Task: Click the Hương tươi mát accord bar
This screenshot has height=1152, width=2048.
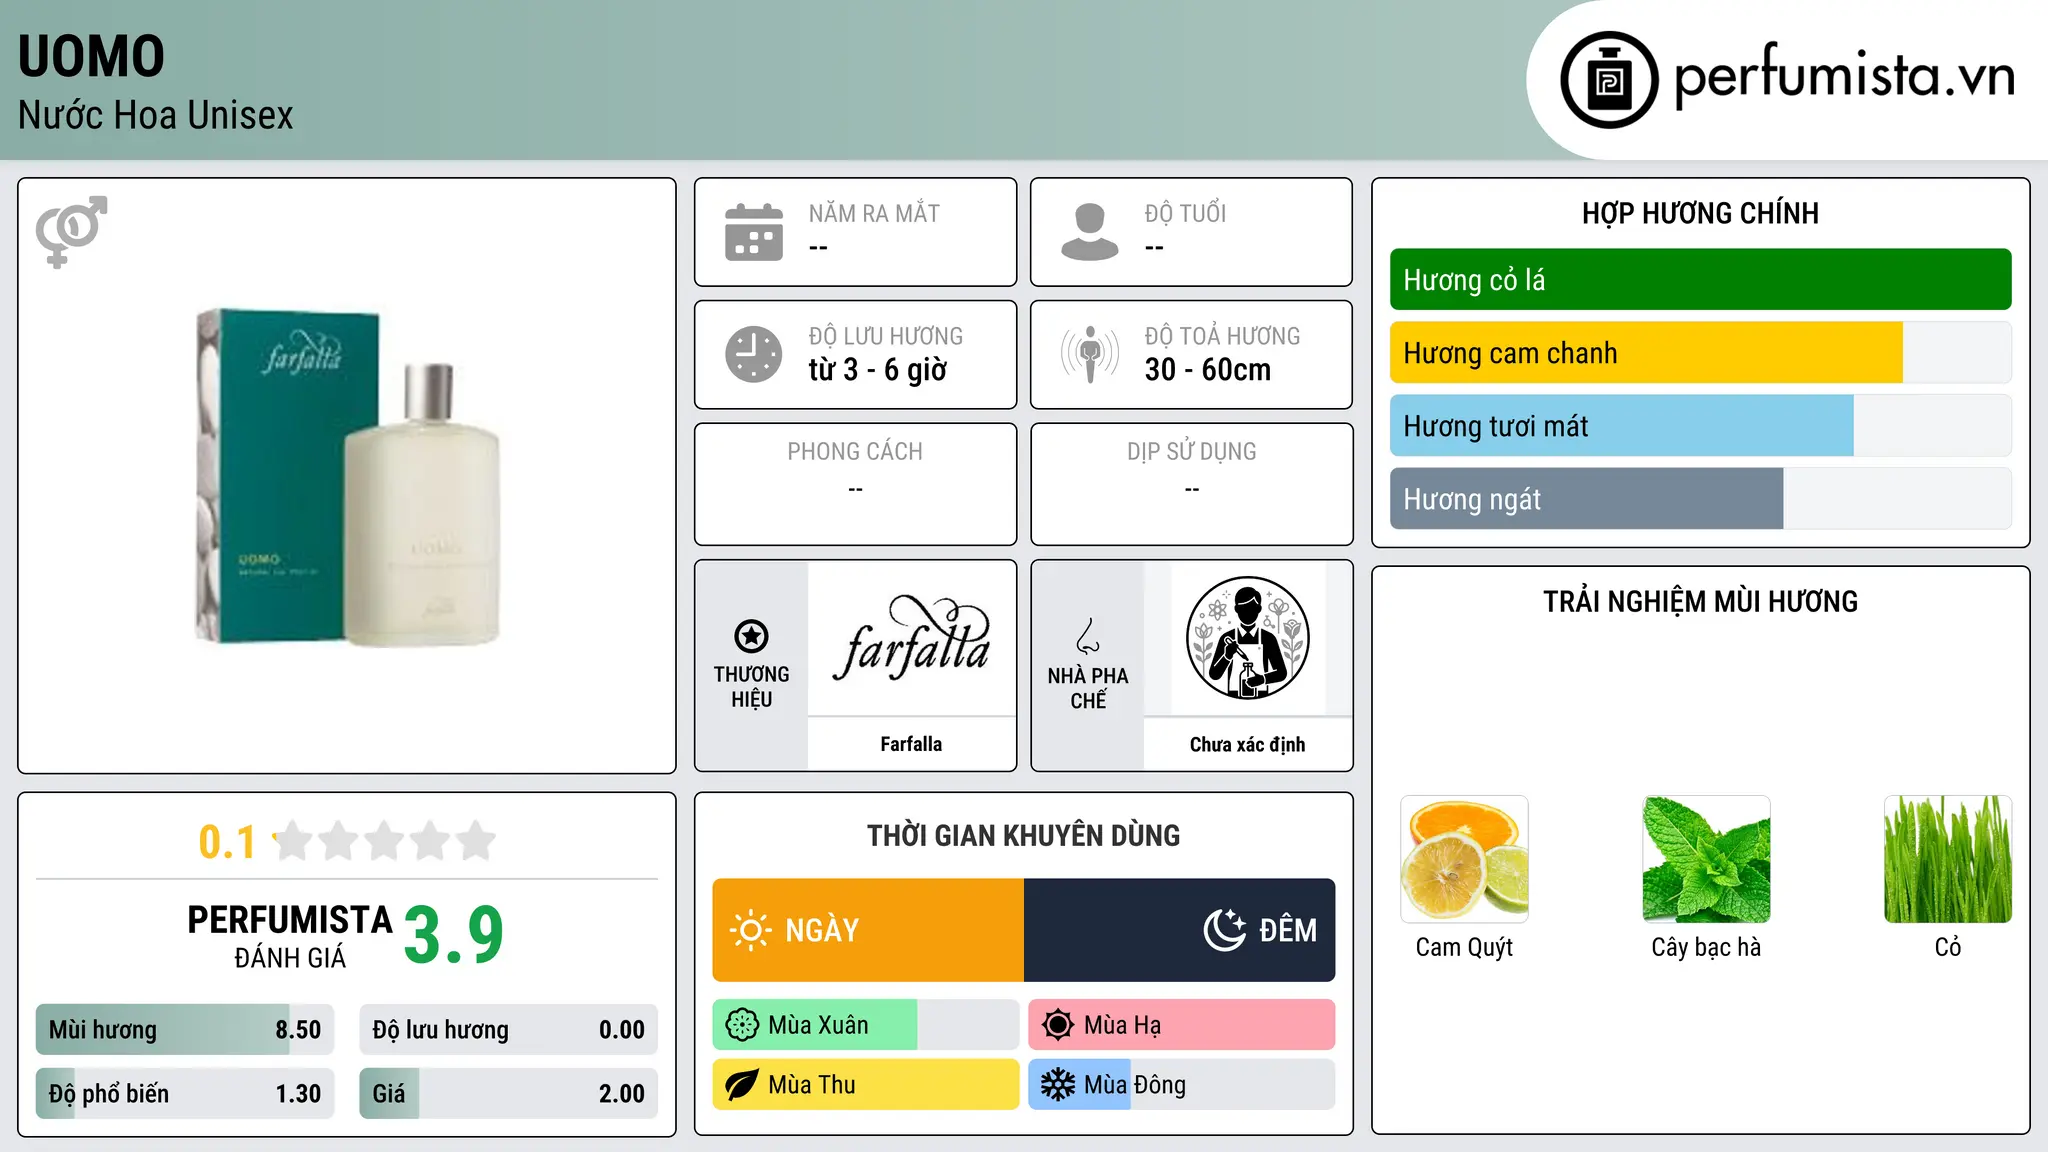Action: pyautogui.click(x=1701, y=426)
